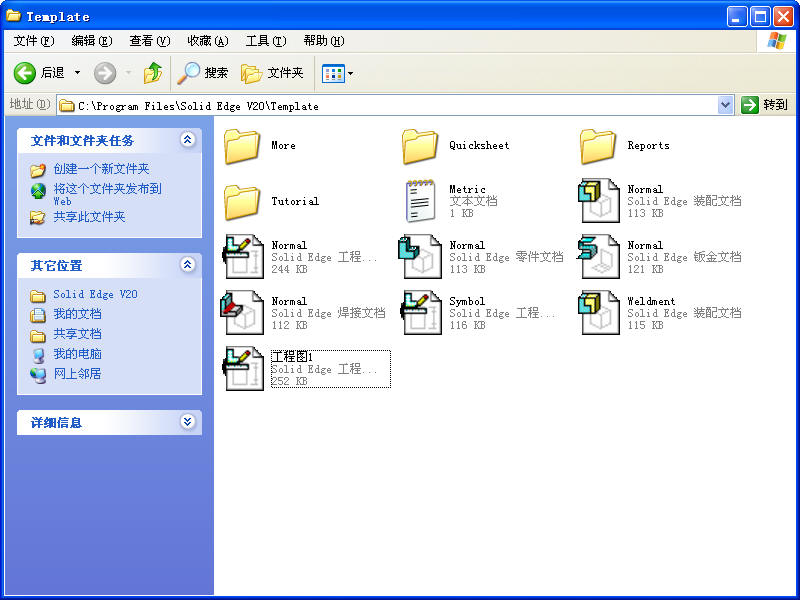This screenshot has width=800, height=600.
Task: Click 创建一个新文件夹 task link
Action: [x=101, y=169]
